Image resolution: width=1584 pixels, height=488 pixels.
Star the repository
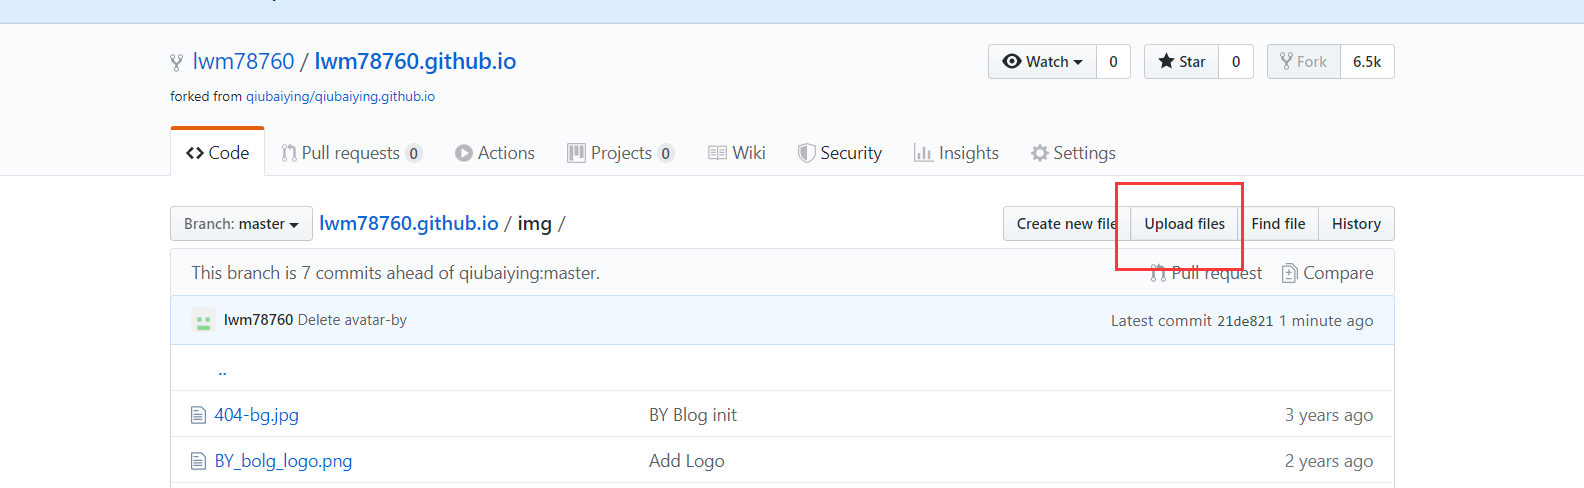(x=1181, y=62)
